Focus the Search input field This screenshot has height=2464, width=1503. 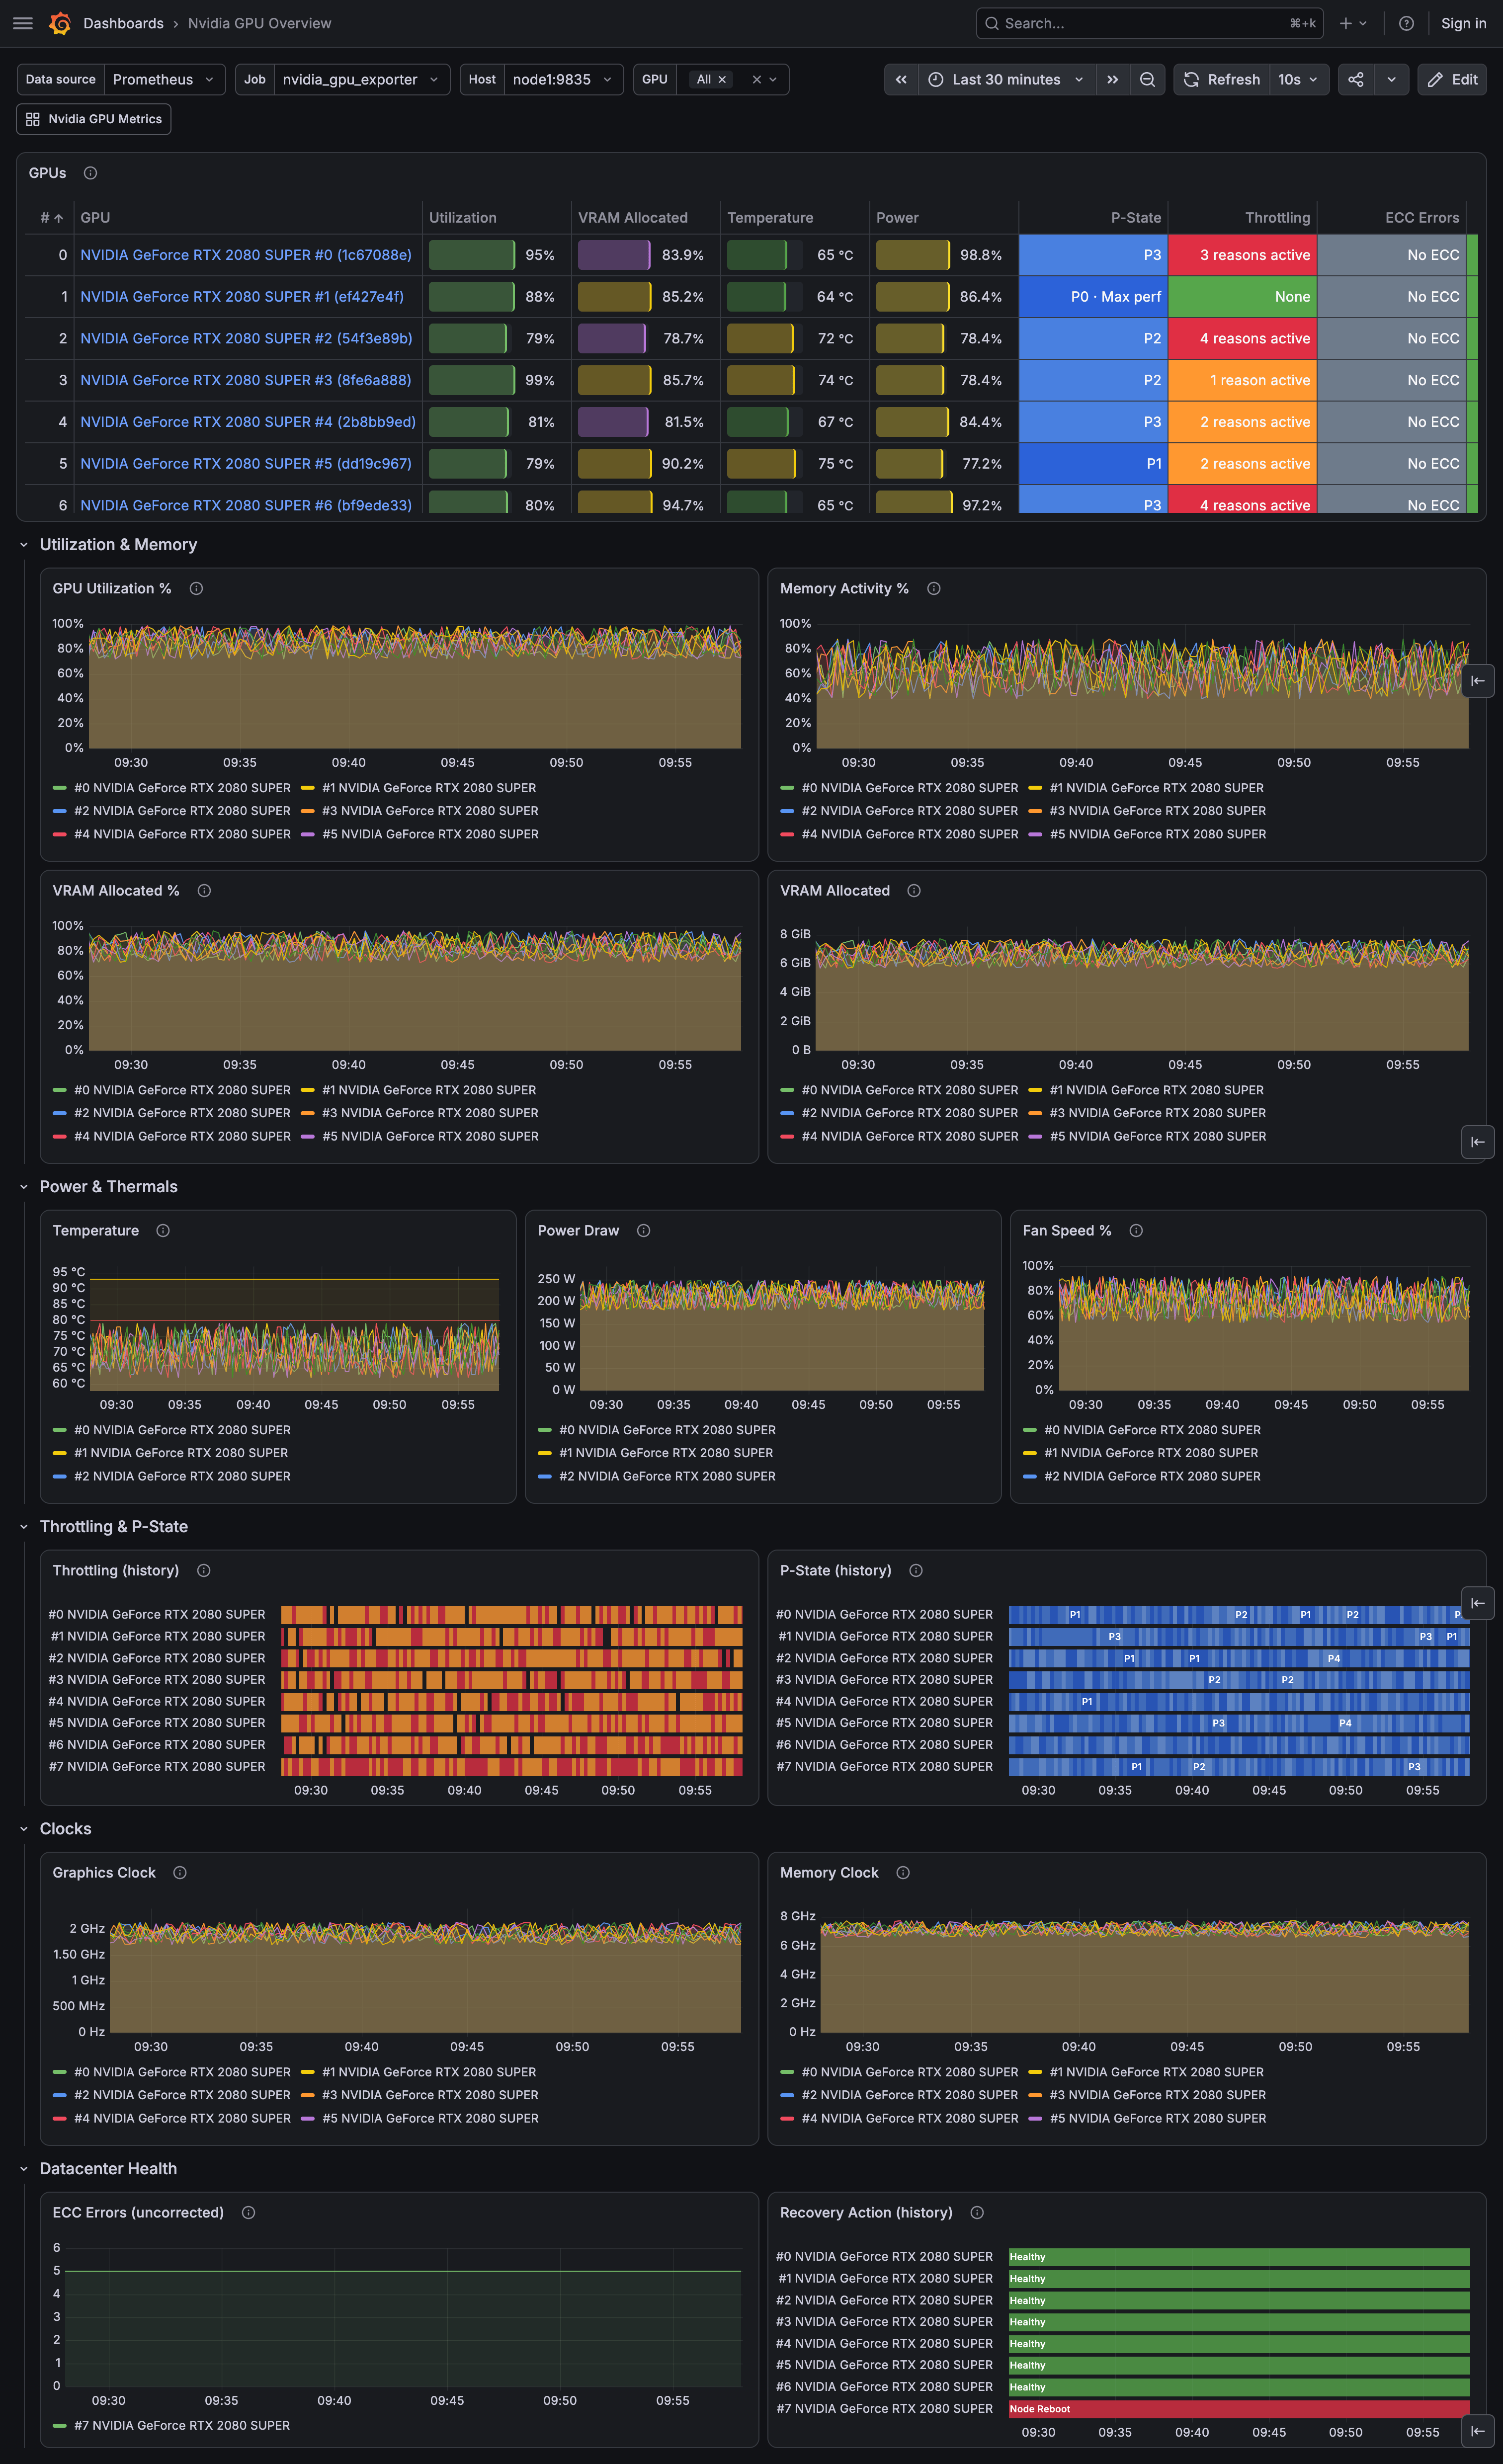pyautogui.click(x=1149, y=23)
